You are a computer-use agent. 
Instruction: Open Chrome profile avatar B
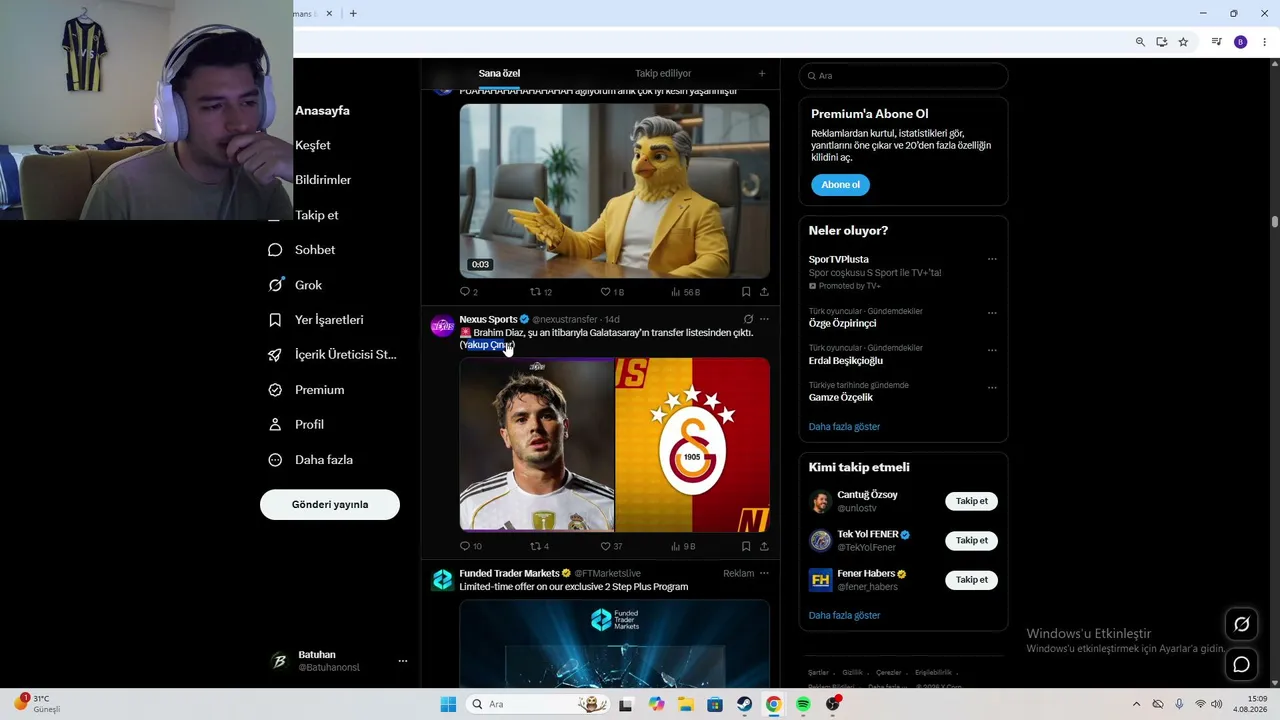click(1241, 42)
